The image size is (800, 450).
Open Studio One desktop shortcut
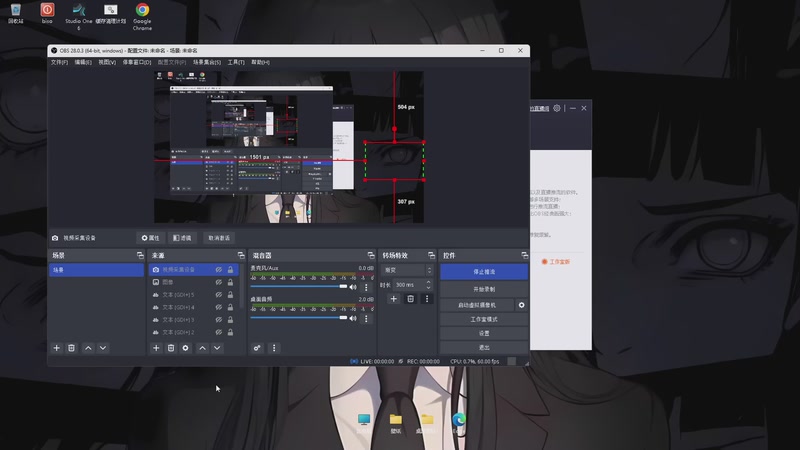[x=79, y=16]
